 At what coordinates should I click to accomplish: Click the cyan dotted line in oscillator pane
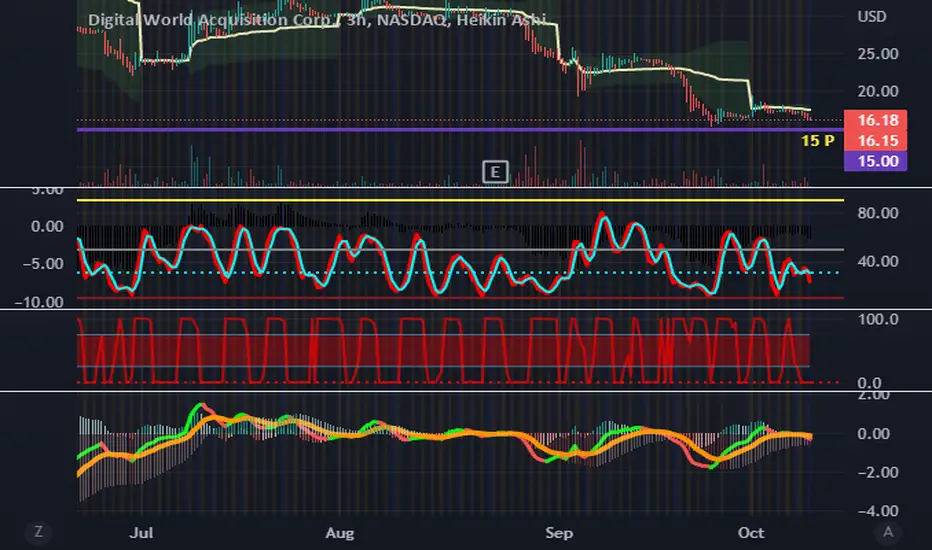click(x=460, y=272)
